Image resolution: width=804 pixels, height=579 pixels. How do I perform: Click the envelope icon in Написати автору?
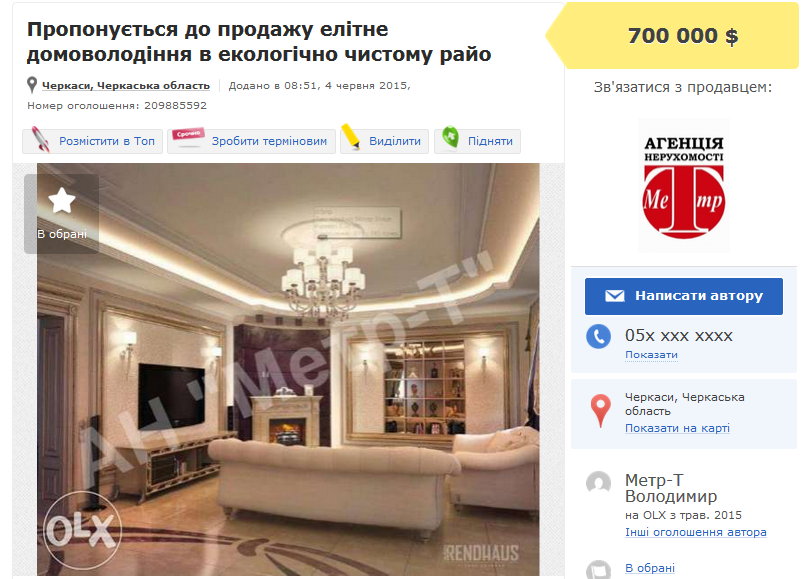click(x=615, y=296)
